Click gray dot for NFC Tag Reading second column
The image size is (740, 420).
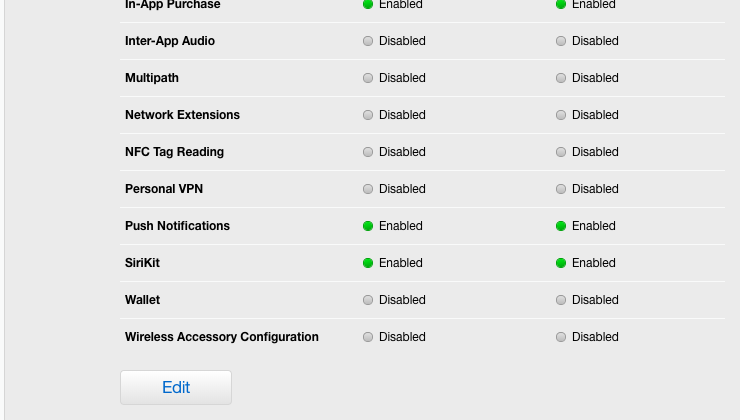coord(561,152)
